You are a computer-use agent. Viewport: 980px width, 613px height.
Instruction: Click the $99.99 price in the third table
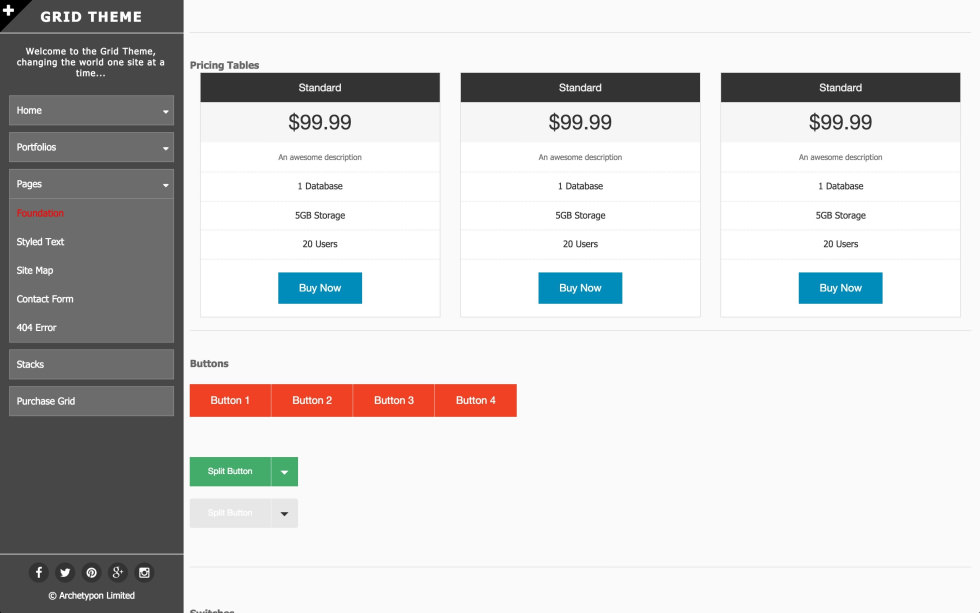tap(841, 122)
